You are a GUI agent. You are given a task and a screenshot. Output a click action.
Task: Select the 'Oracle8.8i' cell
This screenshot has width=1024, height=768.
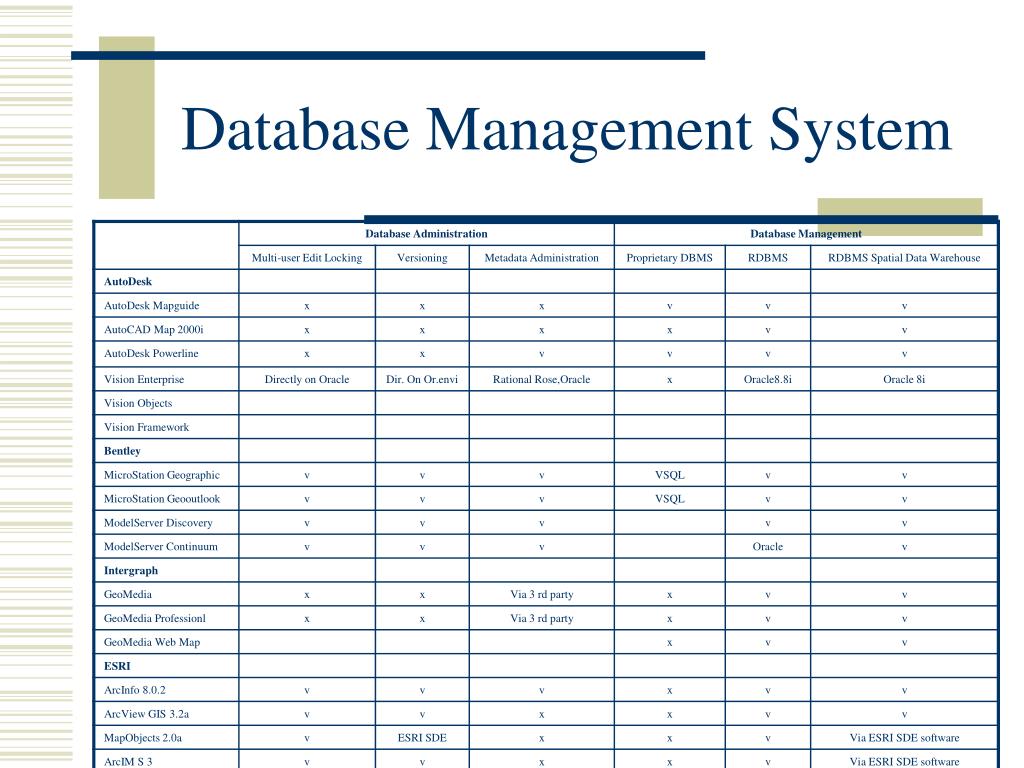click(768, 379)
